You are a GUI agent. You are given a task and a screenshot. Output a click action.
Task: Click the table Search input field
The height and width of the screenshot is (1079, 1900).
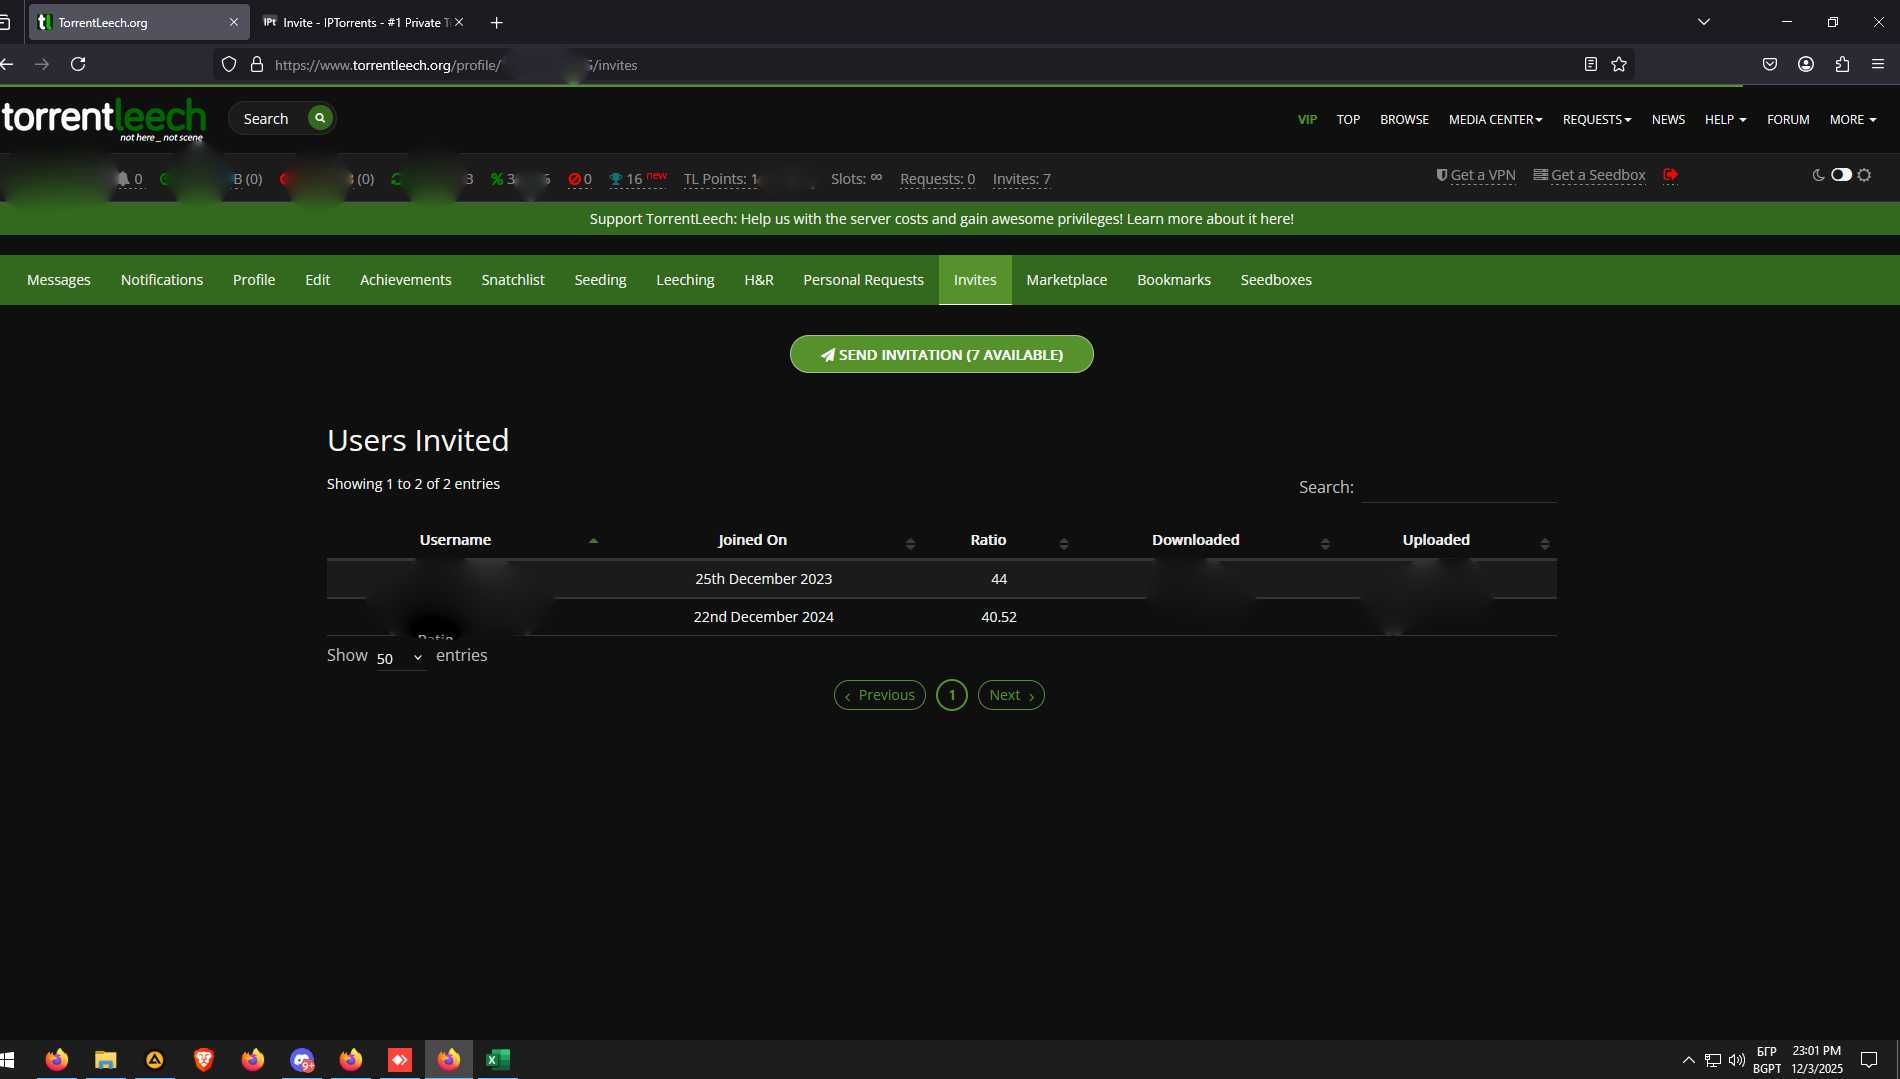[1459, 487]
